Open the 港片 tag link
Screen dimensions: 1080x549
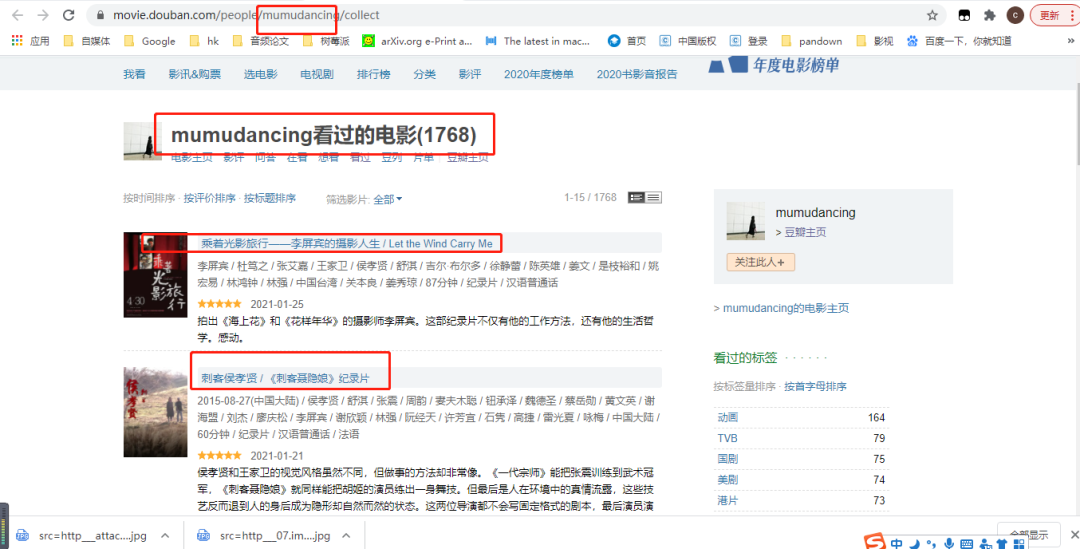pyautogui.click(x=728, y=500)
